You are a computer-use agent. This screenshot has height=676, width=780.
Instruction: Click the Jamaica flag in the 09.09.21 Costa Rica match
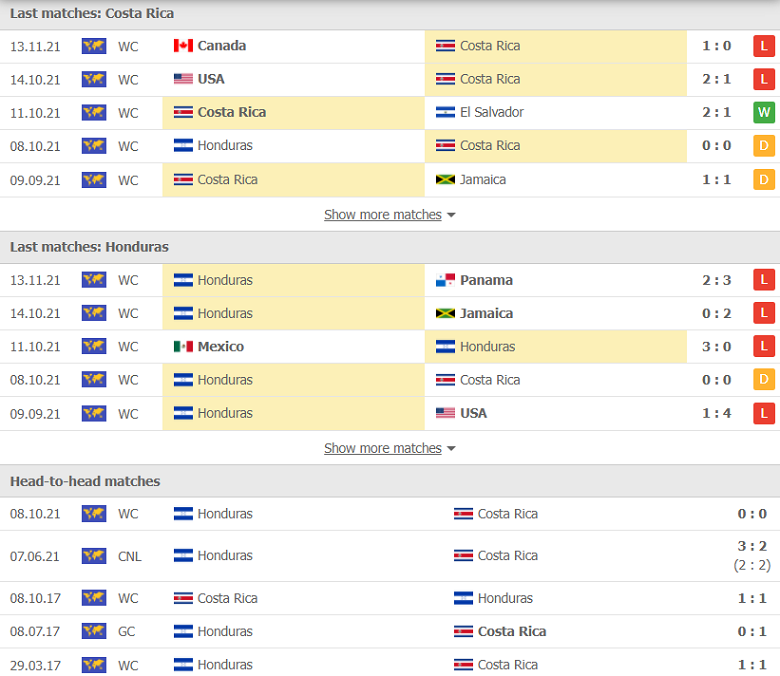pyautogui.click(x=445, y=180)
